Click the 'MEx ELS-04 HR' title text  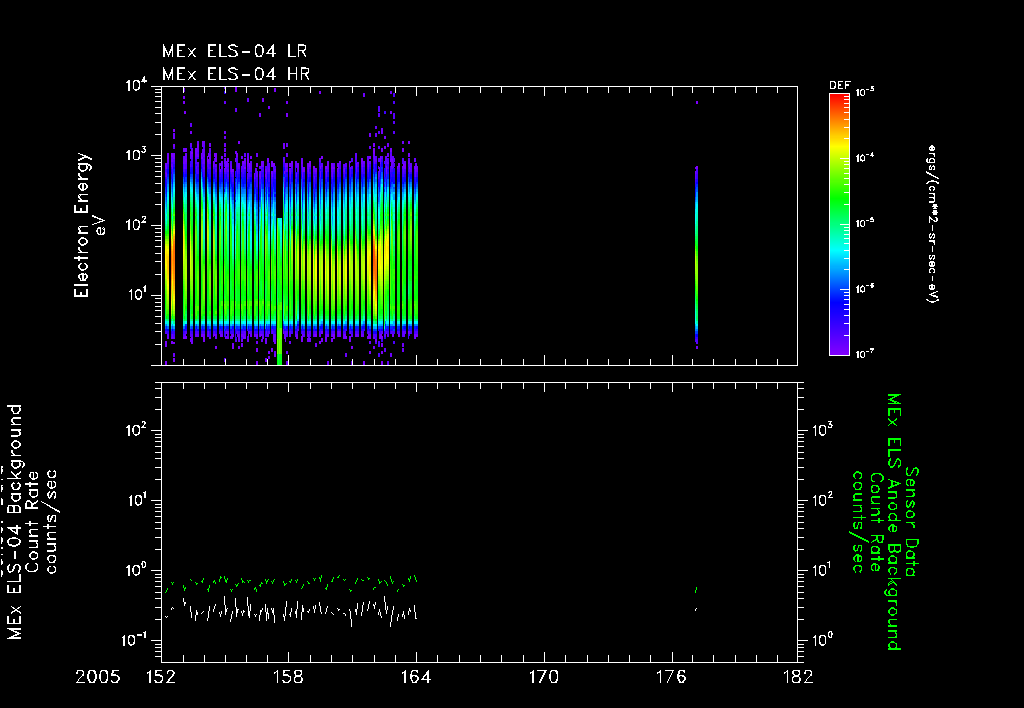pos(236,74)
